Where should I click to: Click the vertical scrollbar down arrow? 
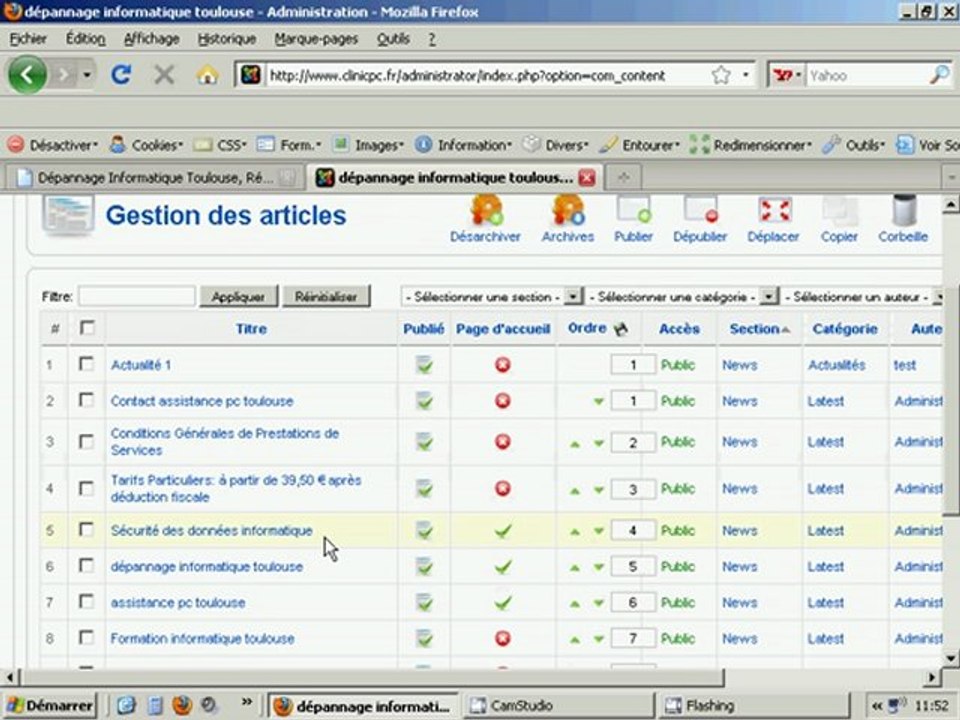950,658
